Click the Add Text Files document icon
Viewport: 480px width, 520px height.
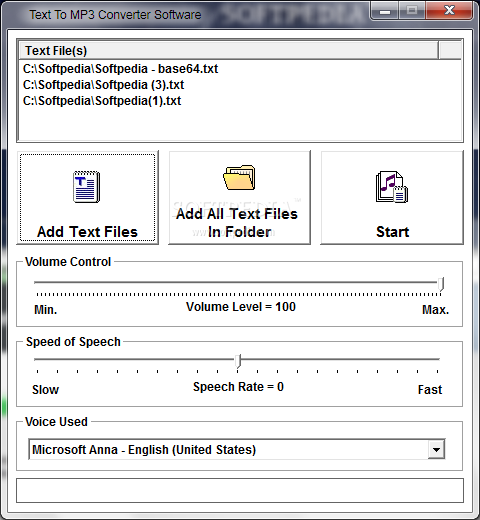(86, 187)
